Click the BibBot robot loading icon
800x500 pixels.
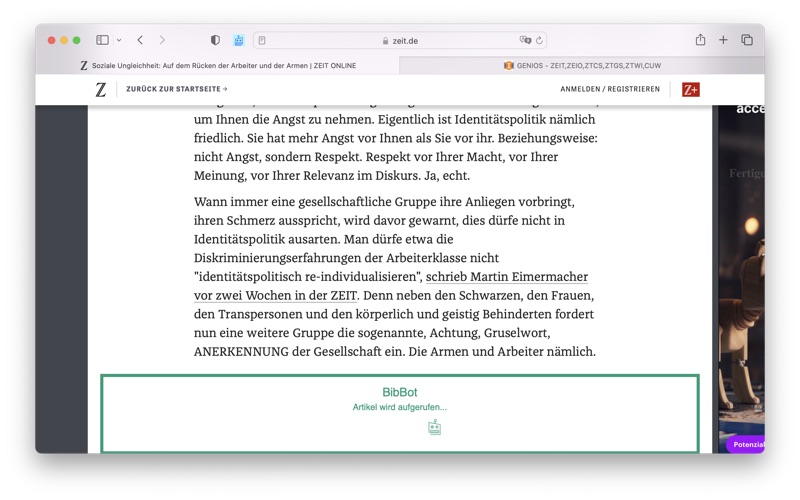click(x=434, y=427)
